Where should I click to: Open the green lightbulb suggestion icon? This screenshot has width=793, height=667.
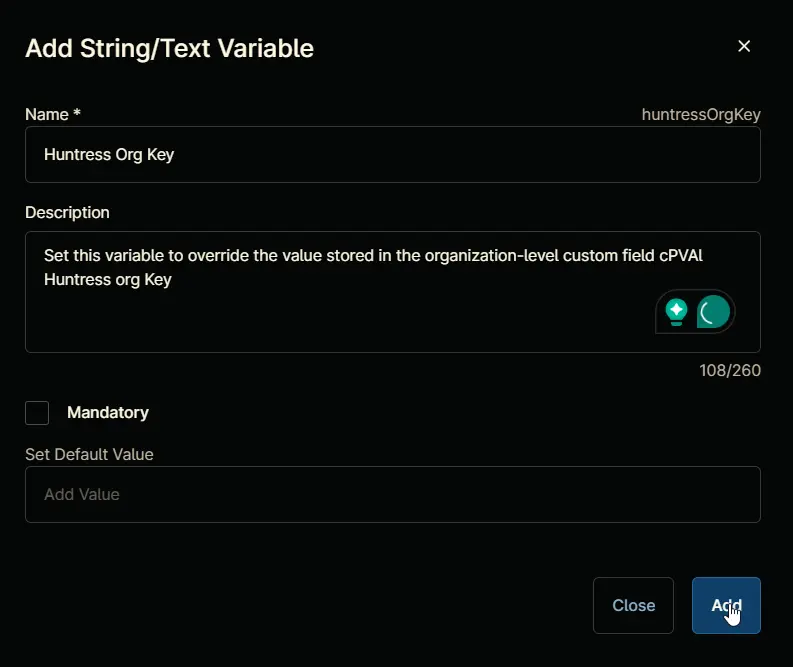(676, 312)
